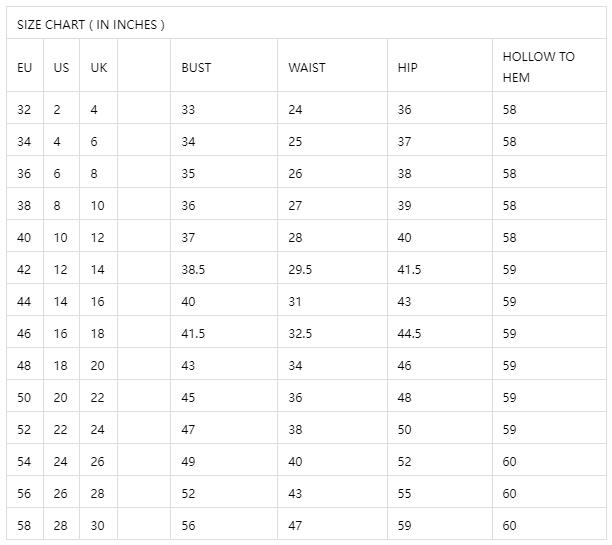Click UK size 30 cell
Viewport: 612px width, 545px height.
pos(98,525)
